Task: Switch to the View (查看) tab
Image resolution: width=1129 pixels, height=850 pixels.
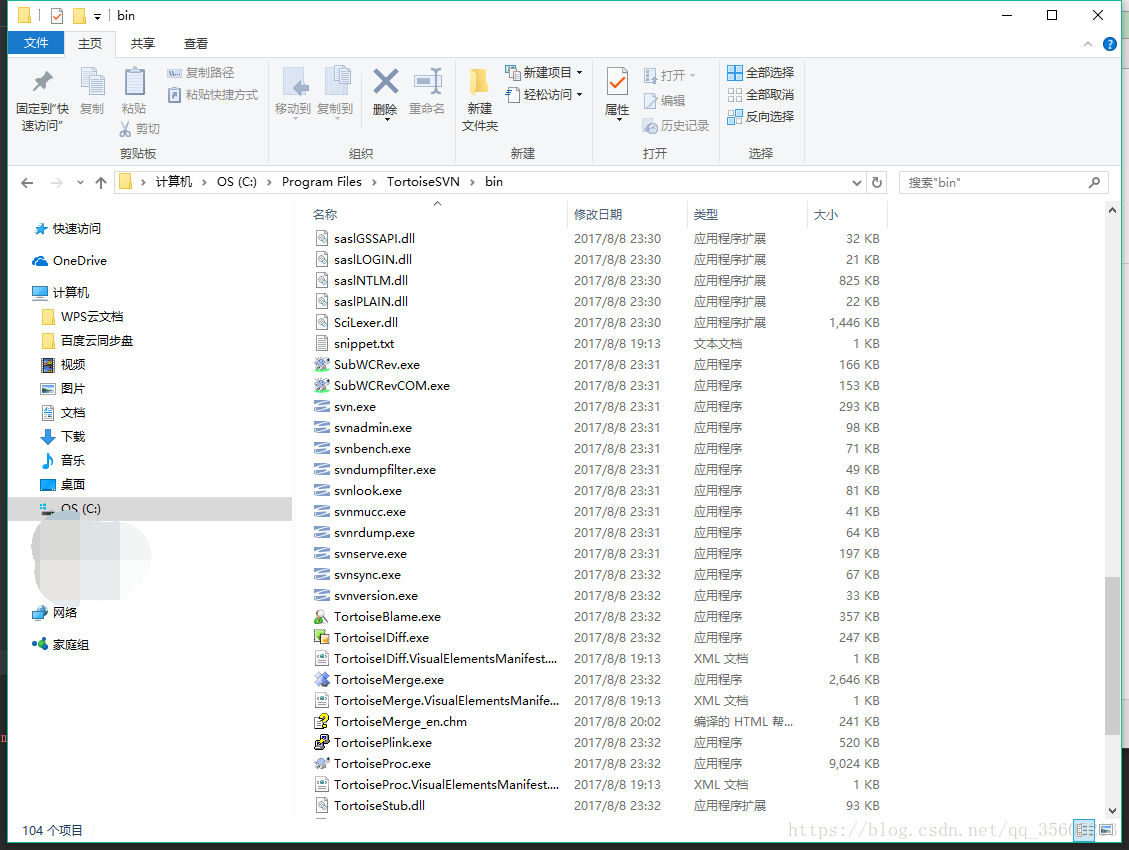Action: pos(196,43)
